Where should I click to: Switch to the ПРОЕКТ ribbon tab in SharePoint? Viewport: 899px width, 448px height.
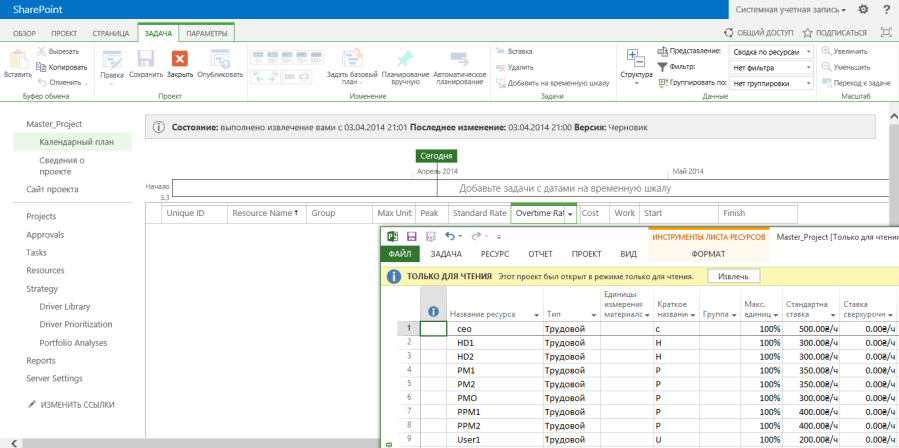(x=64, y=34)
